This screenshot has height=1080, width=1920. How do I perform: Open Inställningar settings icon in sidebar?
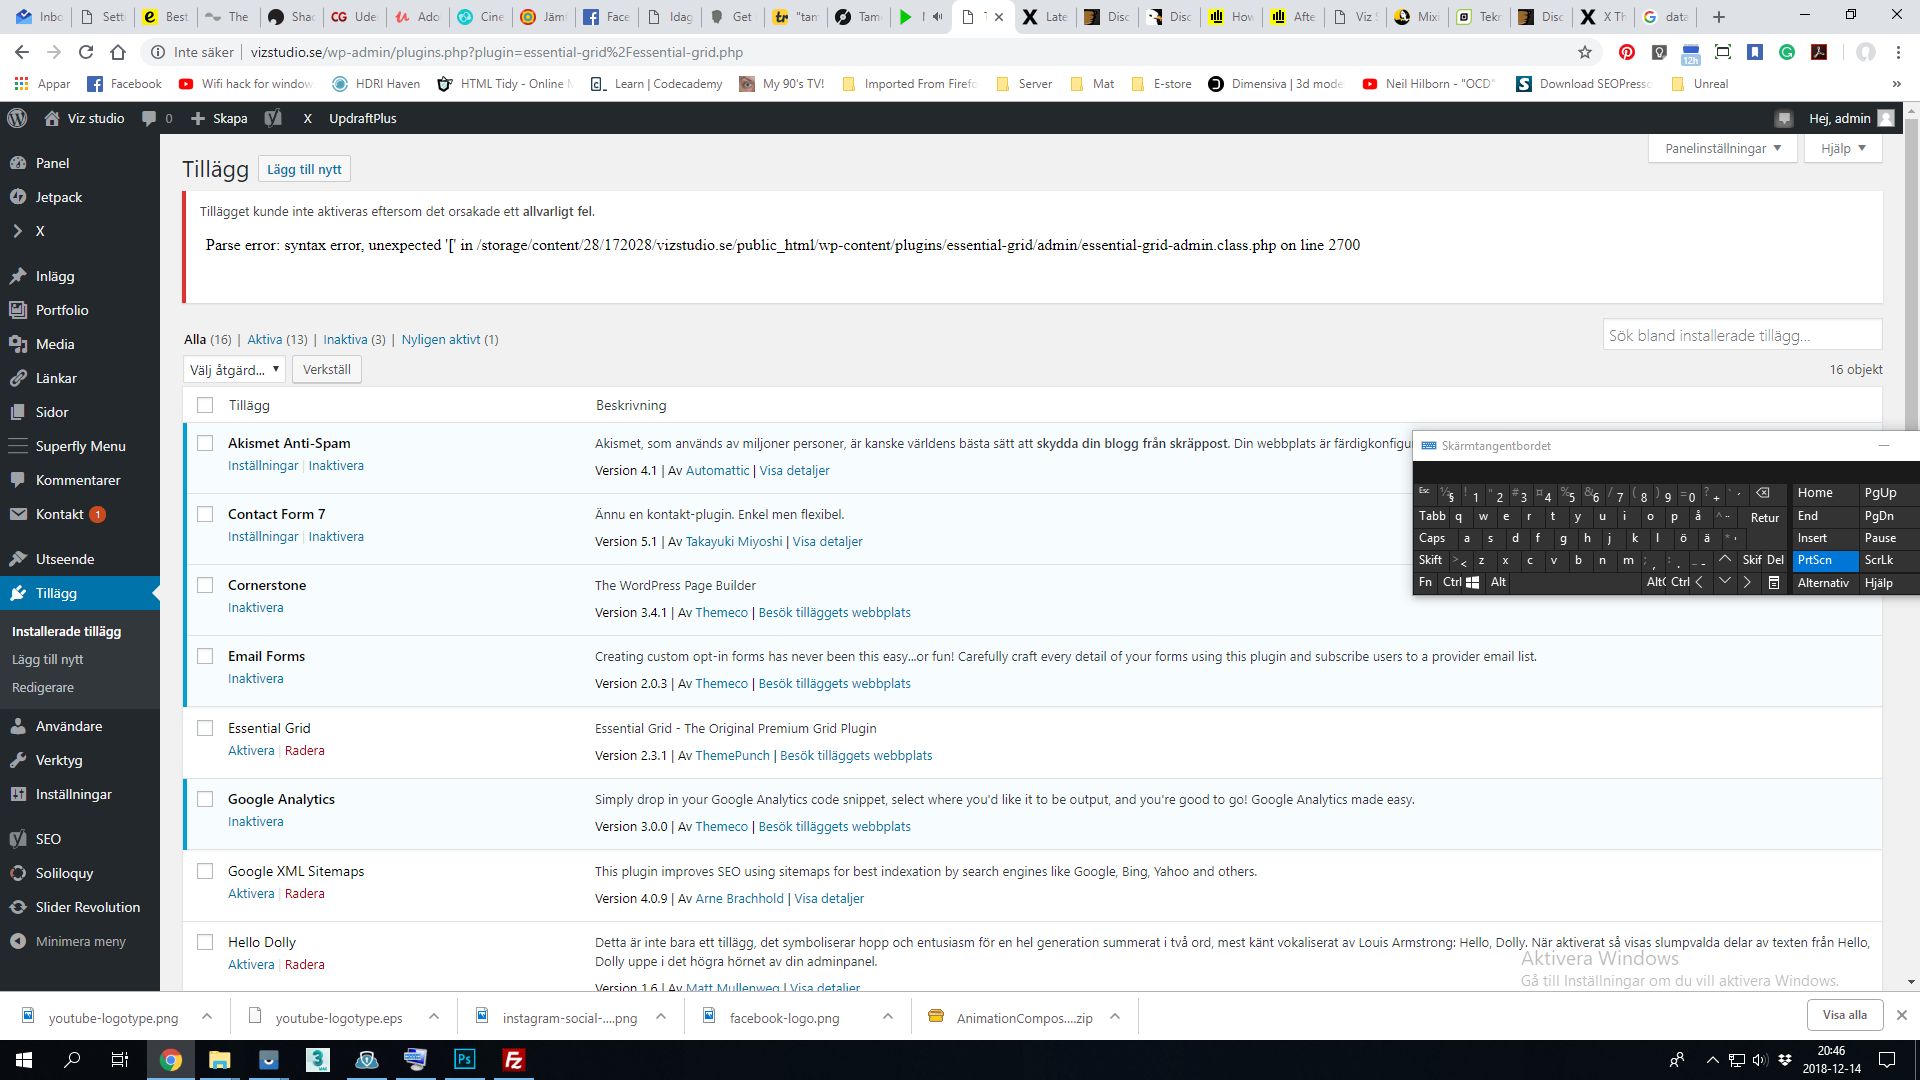(18, 794)
